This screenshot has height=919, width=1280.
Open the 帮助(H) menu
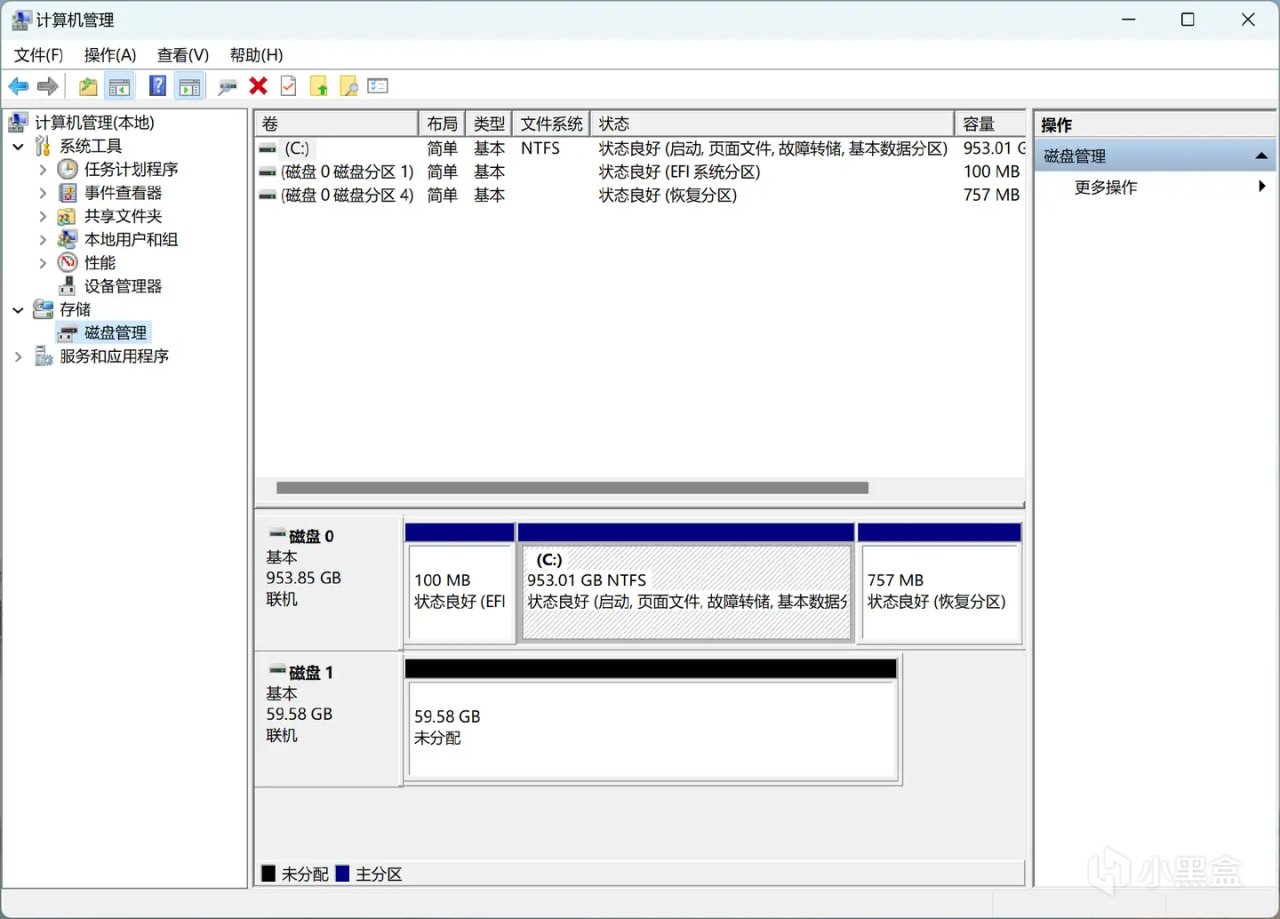click(x=256, y=55)
